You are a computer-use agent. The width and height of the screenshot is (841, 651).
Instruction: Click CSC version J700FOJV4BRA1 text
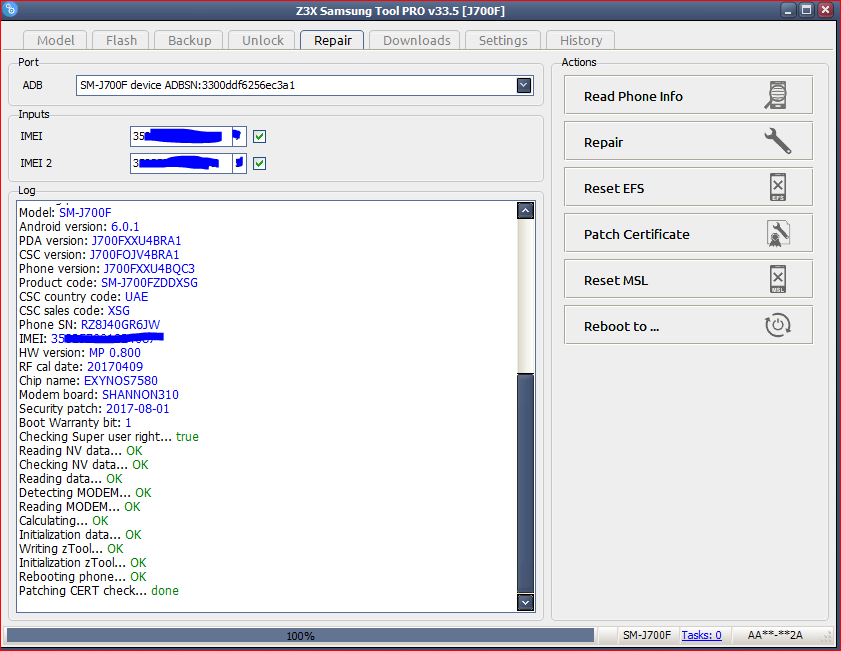tap(99, 255)
